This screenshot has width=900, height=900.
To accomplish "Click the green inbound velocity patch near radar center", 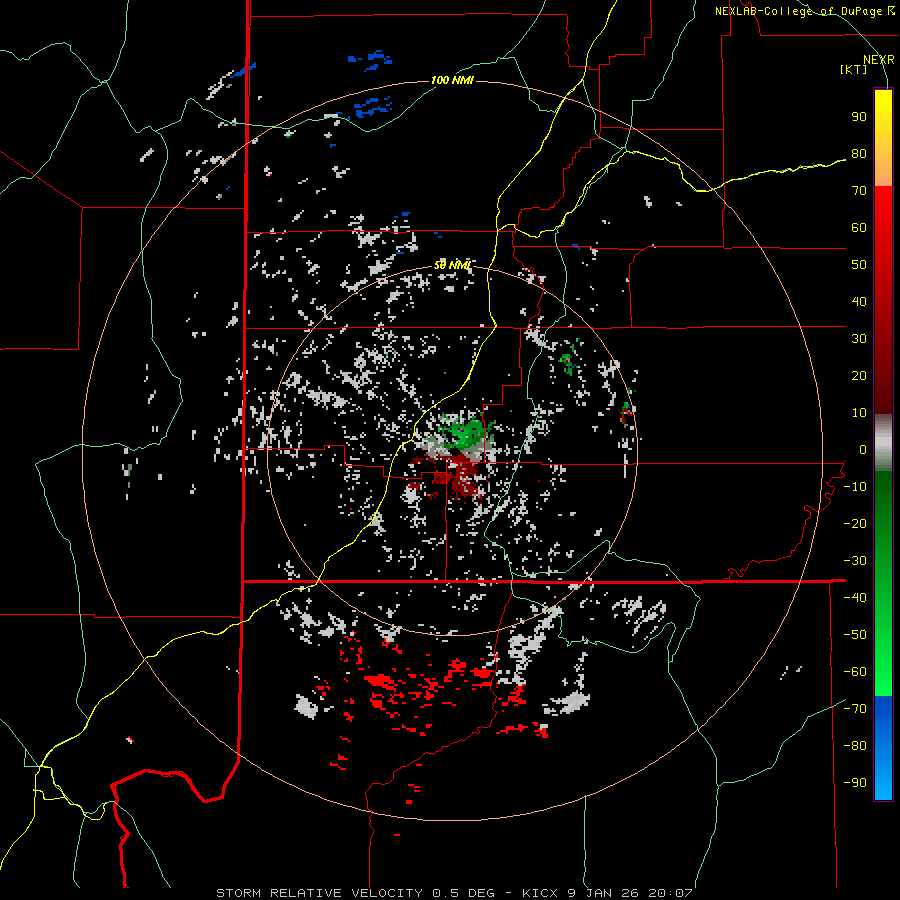I will tap(464, 432).
